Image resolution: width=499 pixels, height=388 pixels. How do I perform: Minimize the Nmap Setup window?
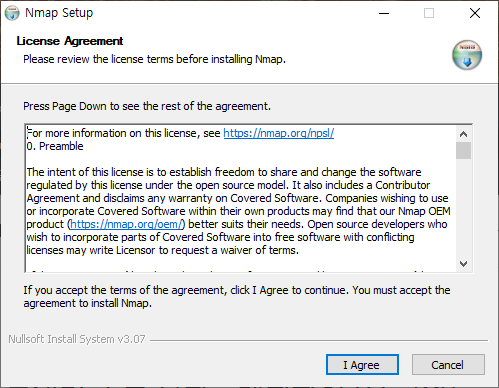384,13
